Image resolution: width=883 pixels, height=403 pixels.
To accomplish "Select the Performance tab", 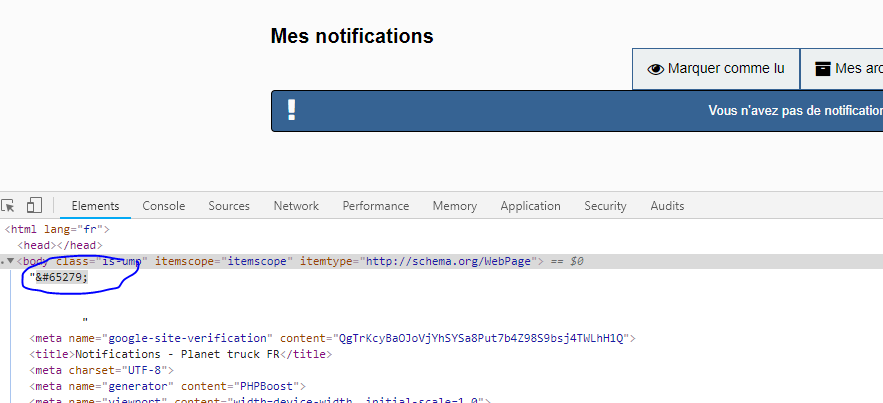I will [375, 206].
